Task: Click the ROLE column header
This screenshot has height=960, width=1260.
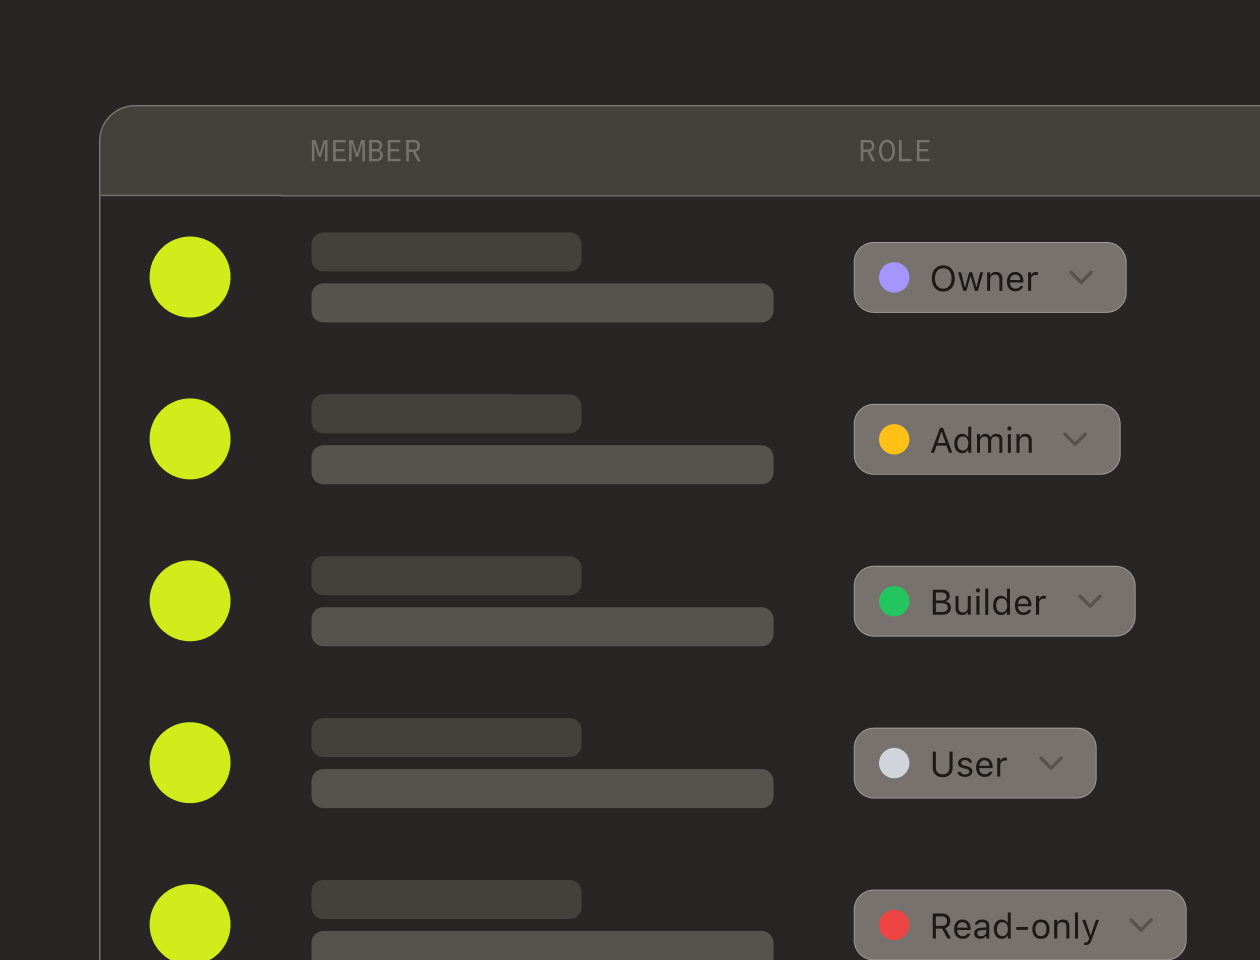Action: click(894, 151)
